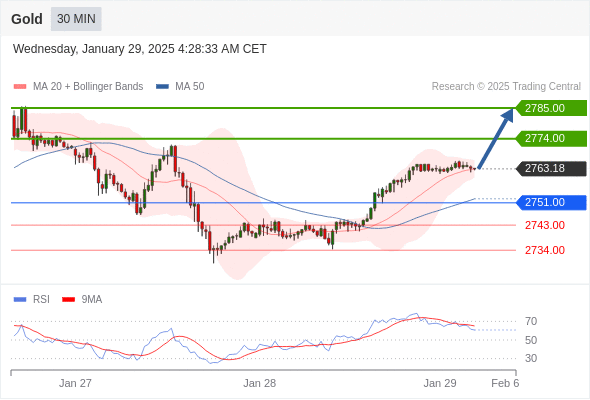Click the 2734.00 support price label
The width and height of the screenshot is (590, 400).
coord(544,250)
